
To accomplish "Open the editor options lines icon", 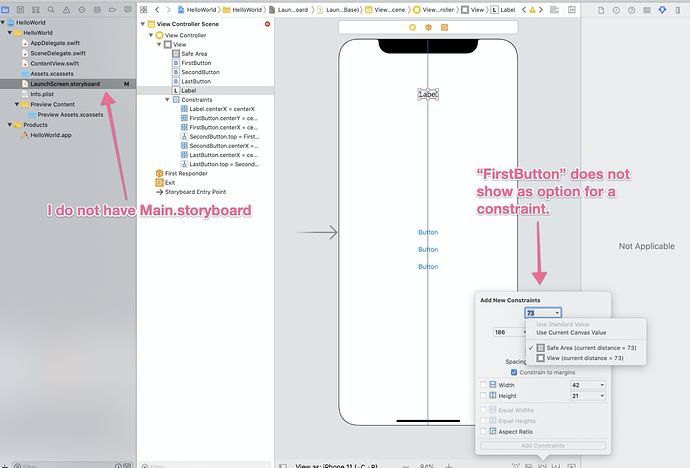I will [554, 9].
